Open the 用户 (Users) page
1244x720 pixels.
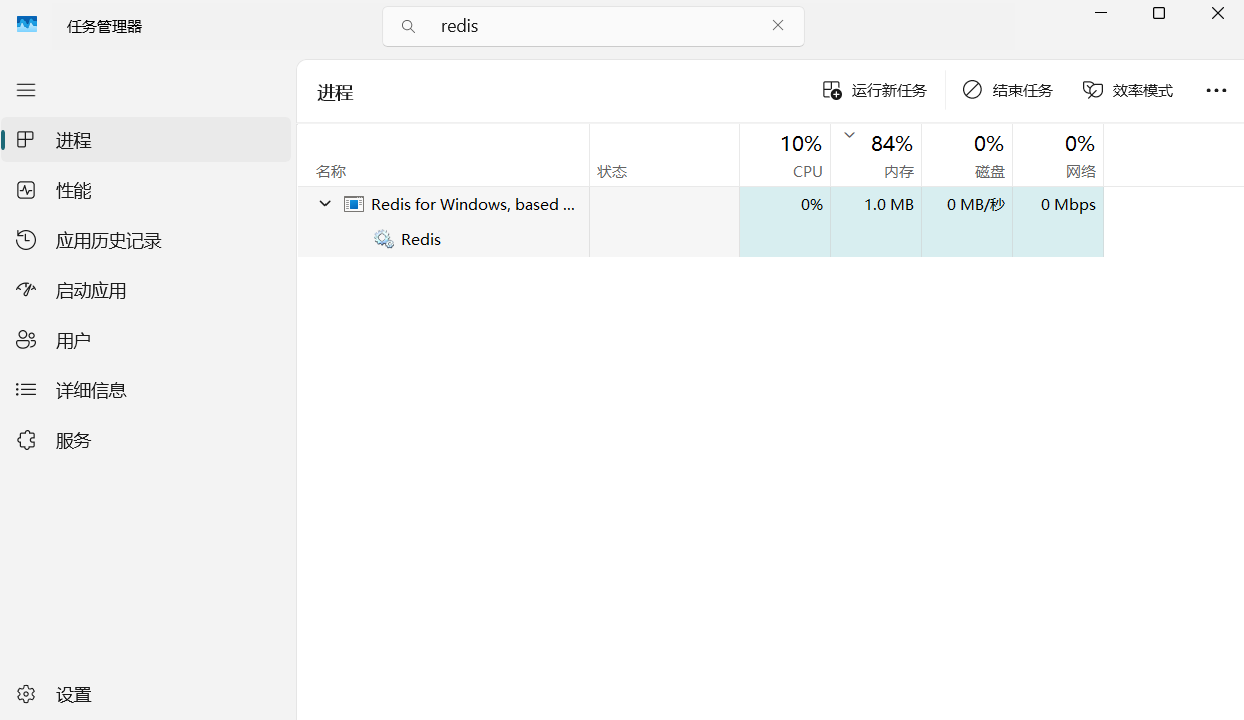point(146,340)
